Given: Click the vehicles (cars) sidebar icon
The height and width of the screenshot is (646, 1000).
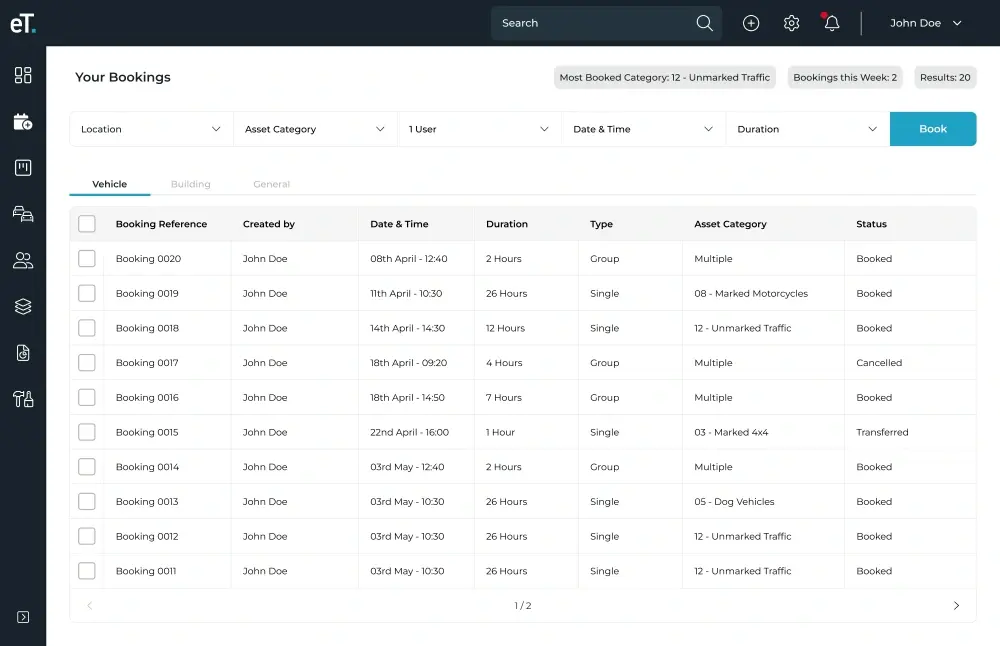Looking at the screenshot, I should 23,213.
